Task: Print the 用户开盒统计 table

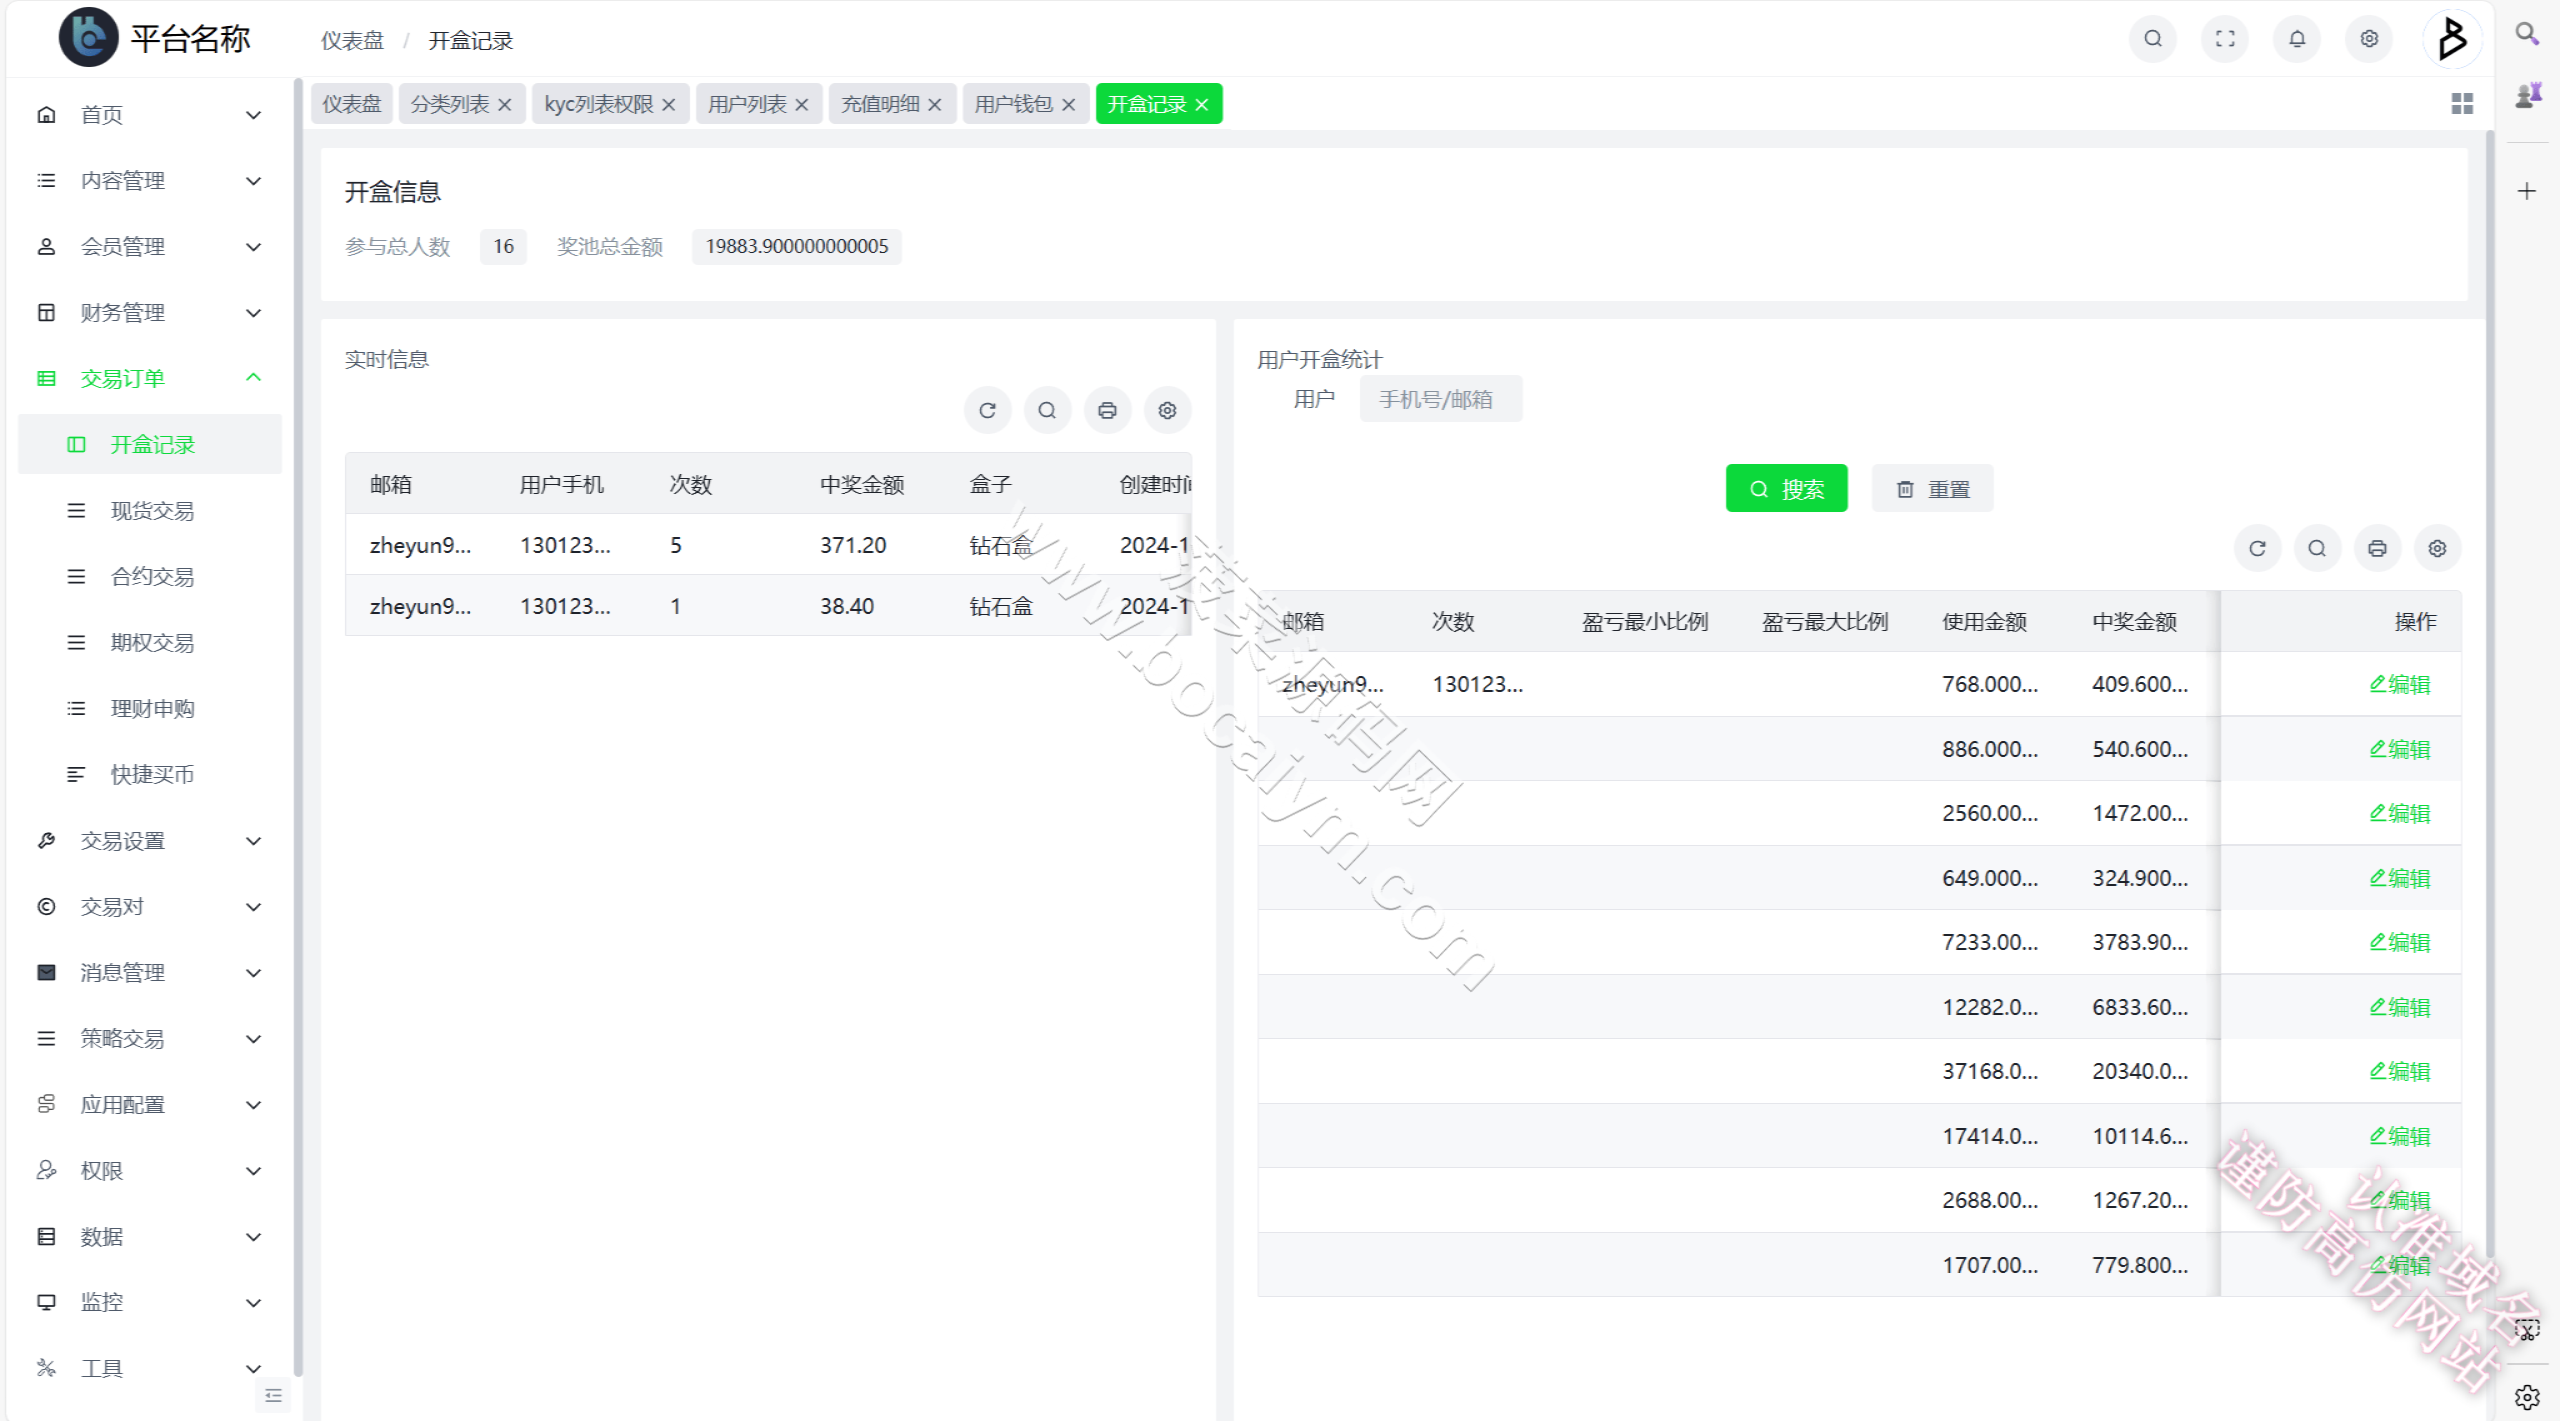Action: [2377, 548]
